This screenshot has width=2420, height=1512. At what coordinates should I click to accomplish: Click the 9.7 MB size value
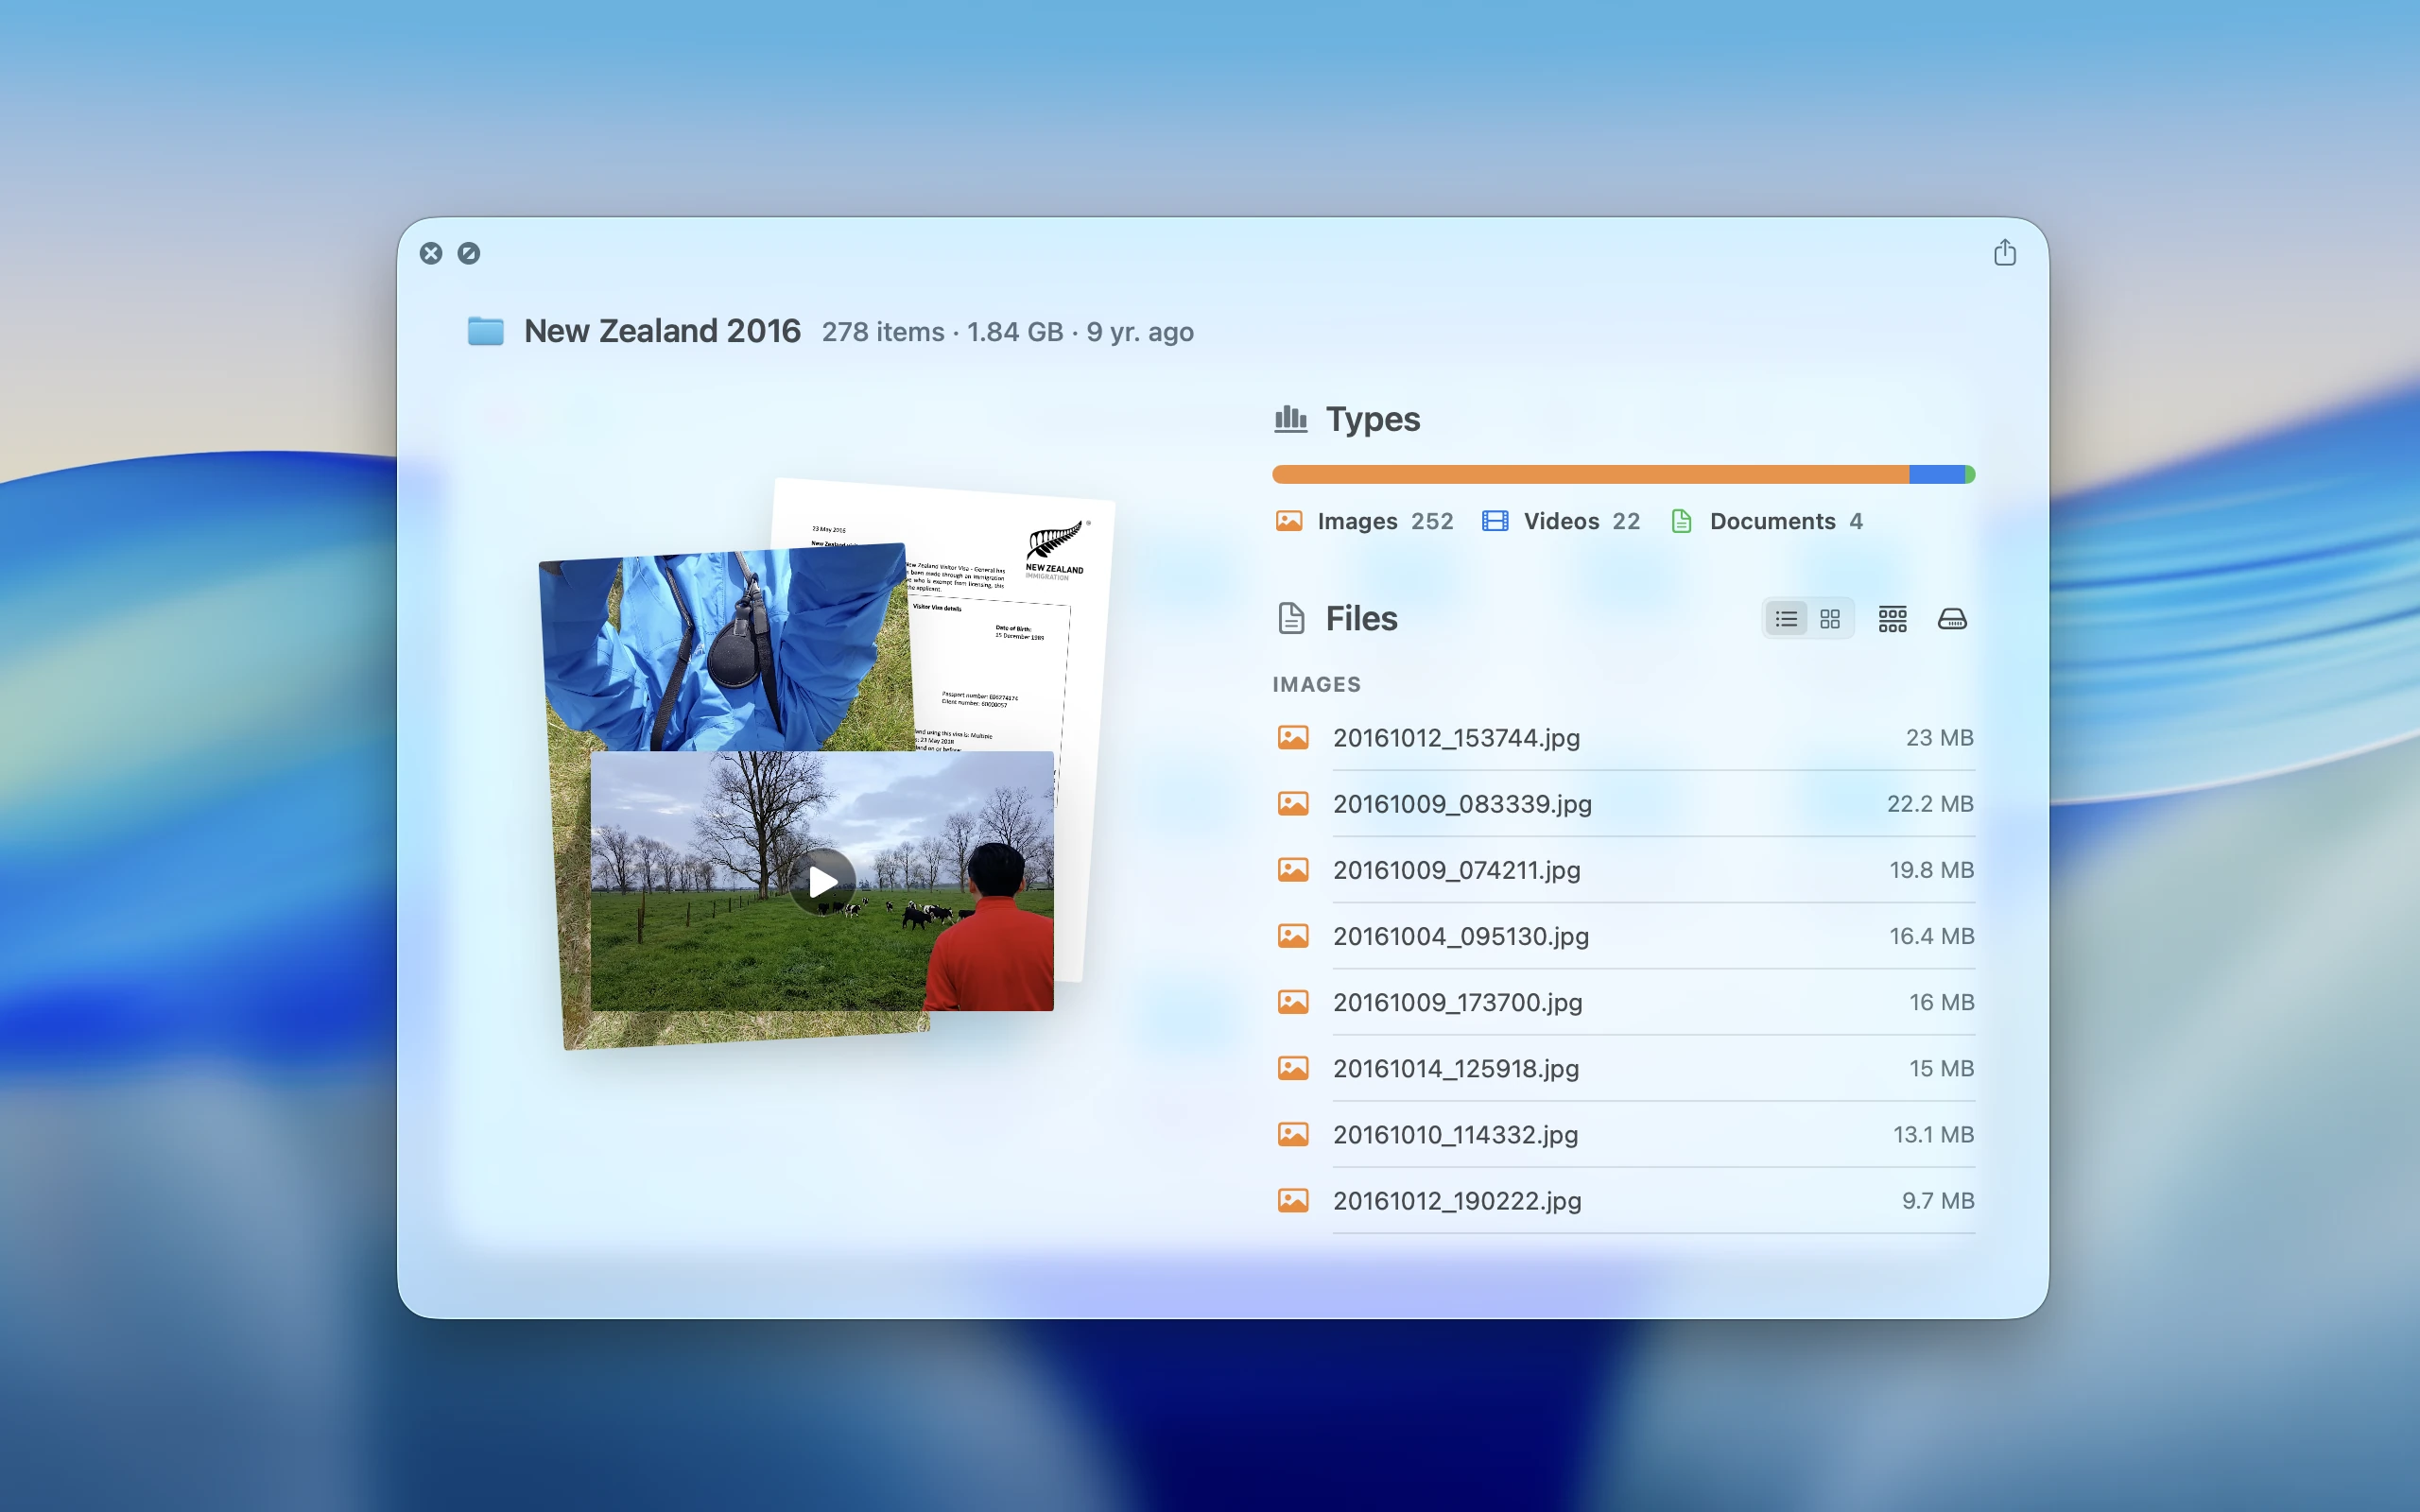pyautogui.click(x=1938, y=1200)
